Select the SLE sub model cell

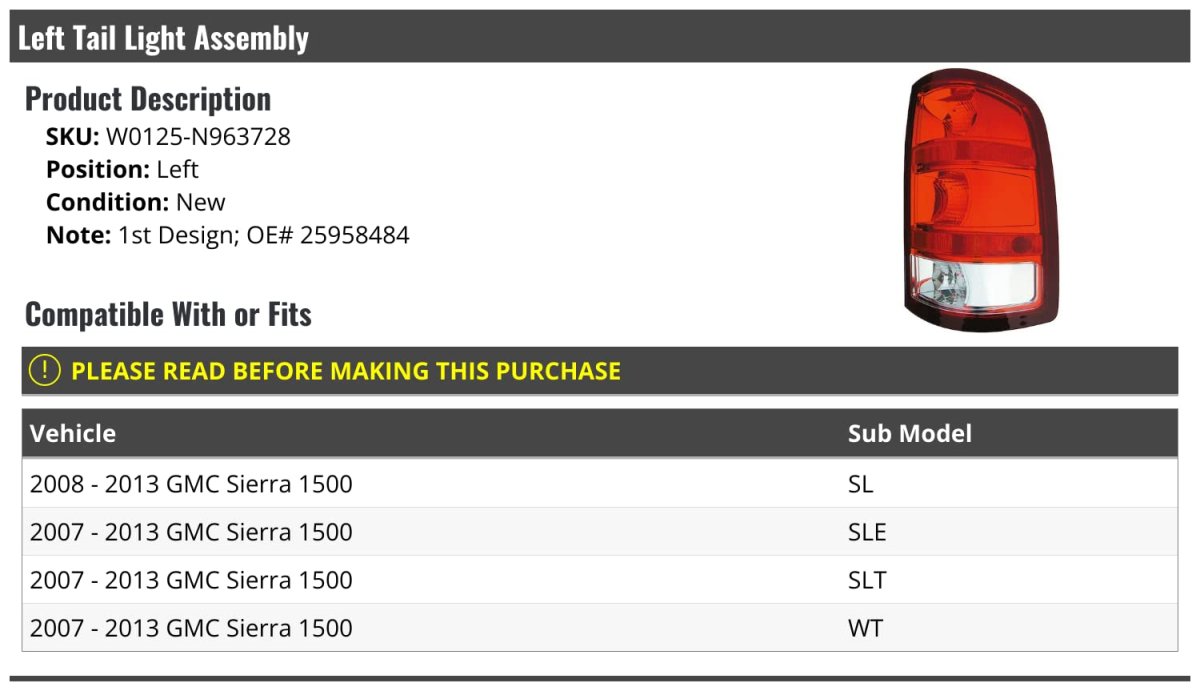coord(867,532)
